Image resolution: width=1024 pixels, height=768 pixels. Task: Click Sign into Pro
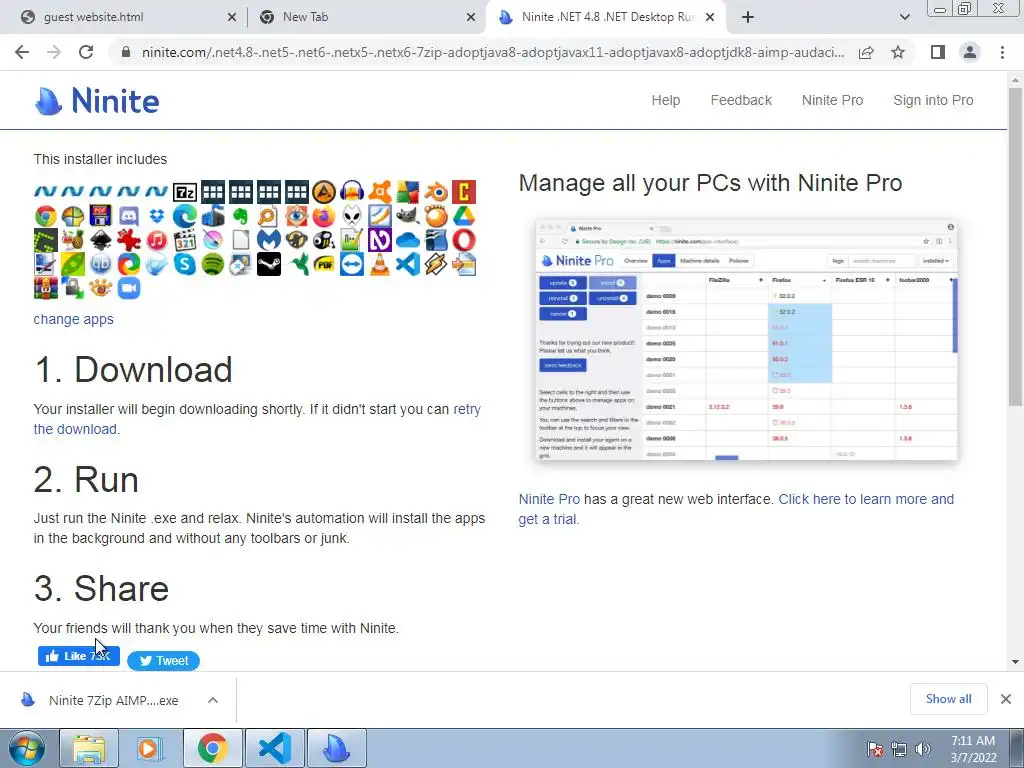(933, 100)
